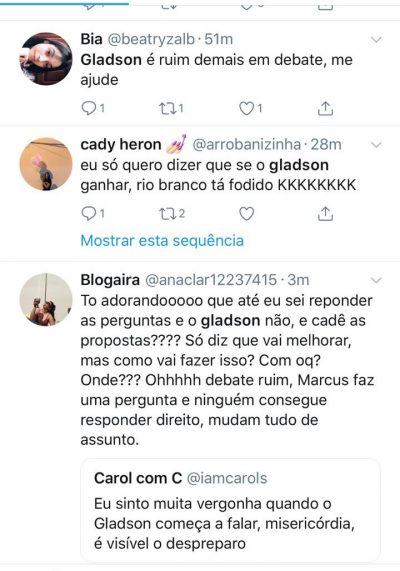Open quoted tweet from Carol com C
The height and width of the screenshot is (571, 400).
pos(231,511)
